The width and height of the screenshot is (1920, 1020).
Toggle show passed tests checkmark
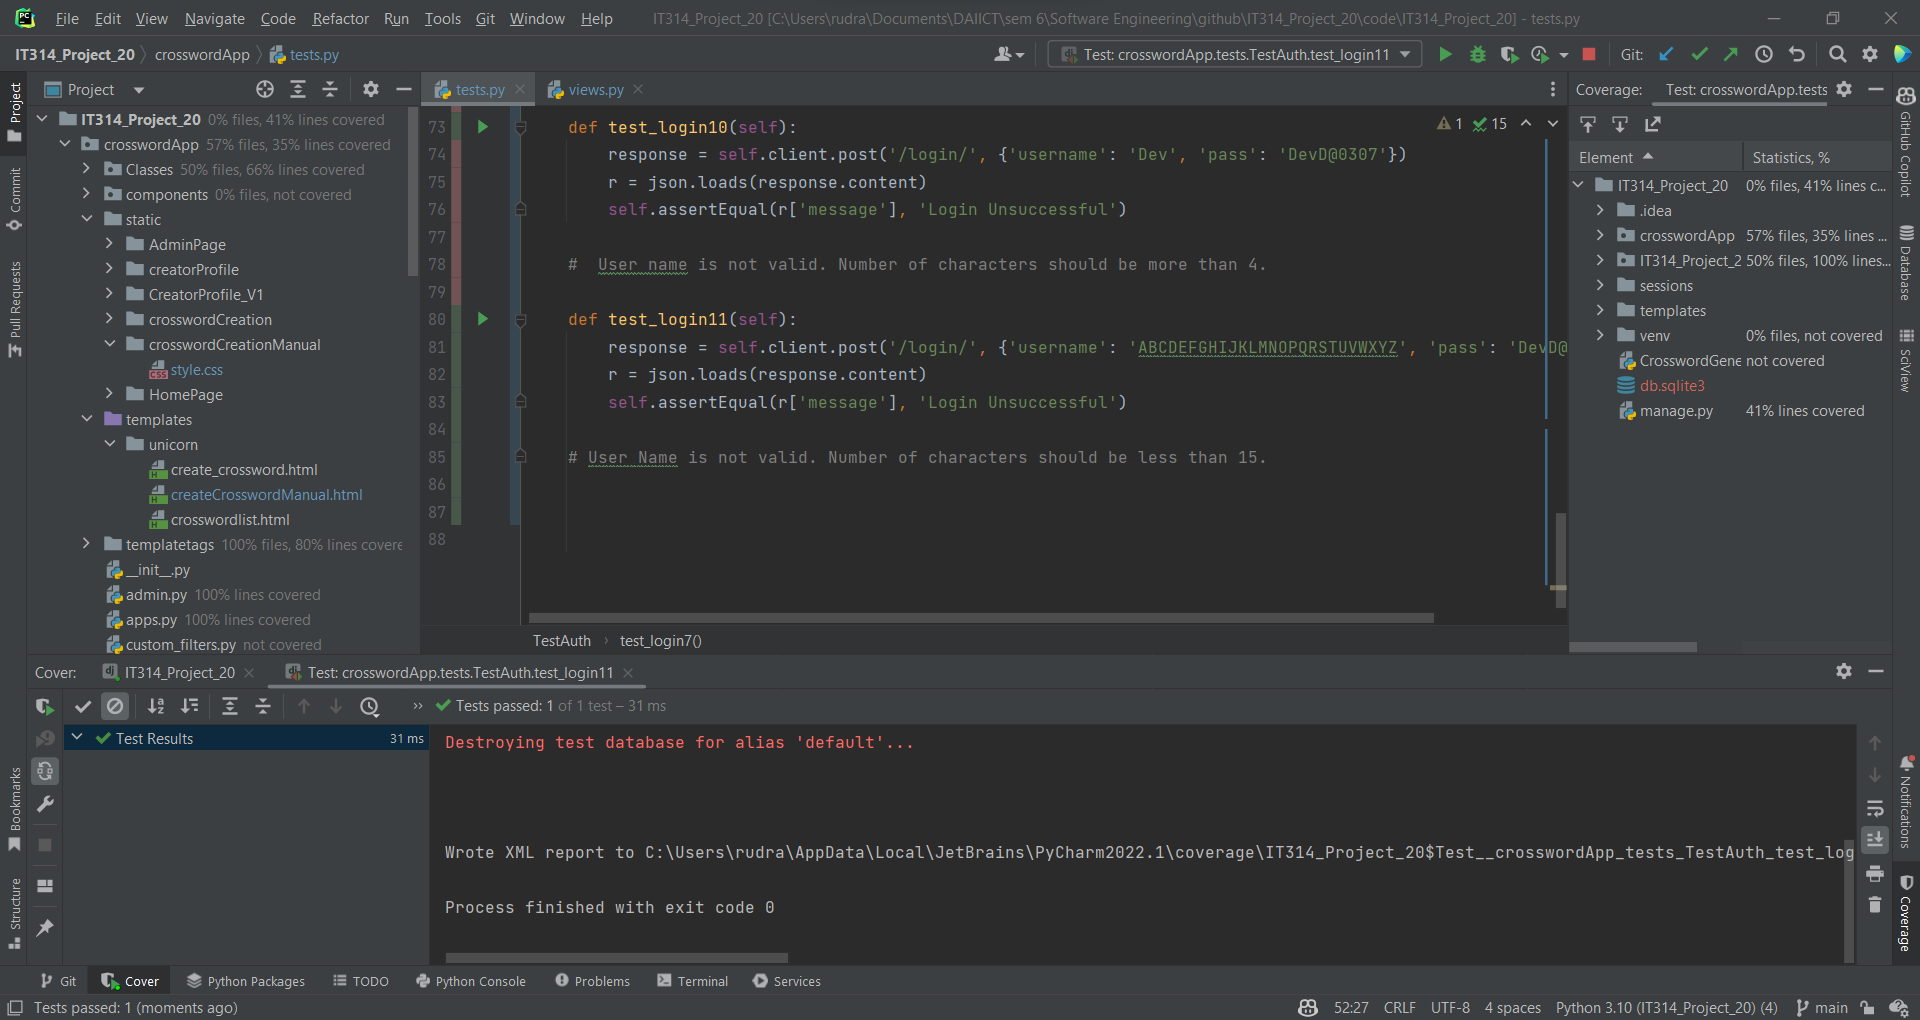click(83, 706)
